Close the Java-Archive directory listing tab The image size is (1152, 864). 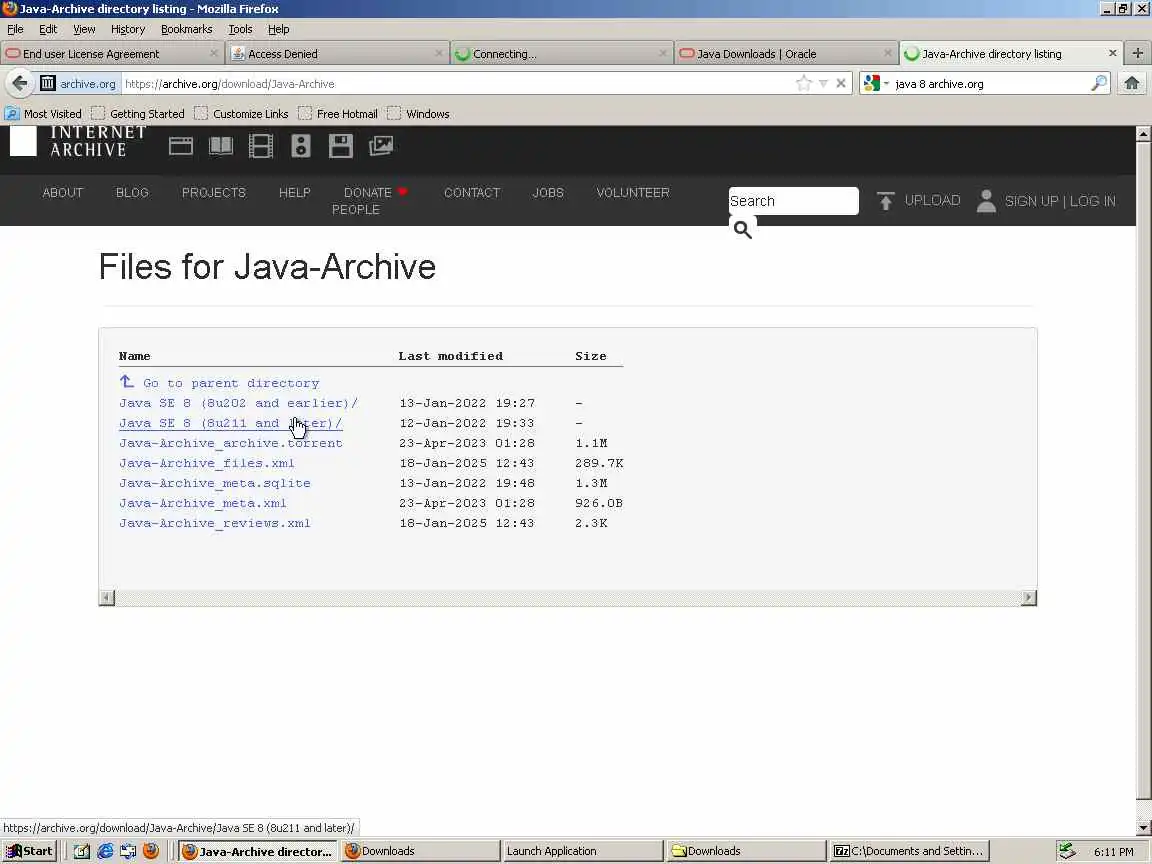coord(1112,53)
